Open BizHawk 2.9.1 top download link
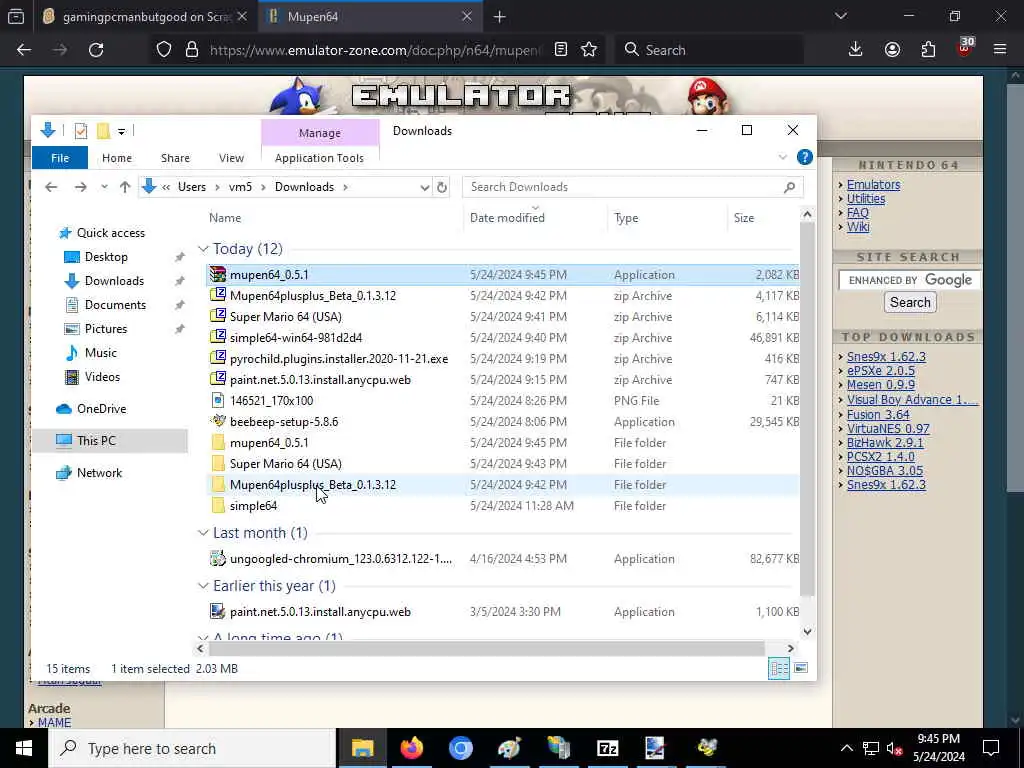The image size is (1024, 768). tap(885, 443)
